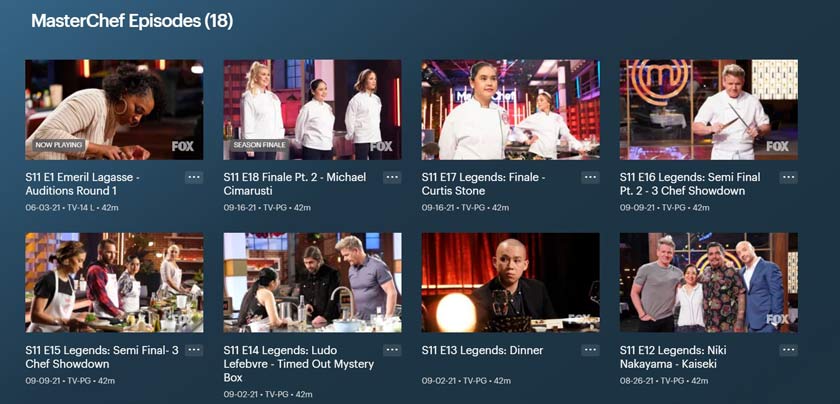This screenshot has width=840, height=404.
Task: Open the S11 E15 kitchen showdown thumbnail
Action: coord(114,282)
